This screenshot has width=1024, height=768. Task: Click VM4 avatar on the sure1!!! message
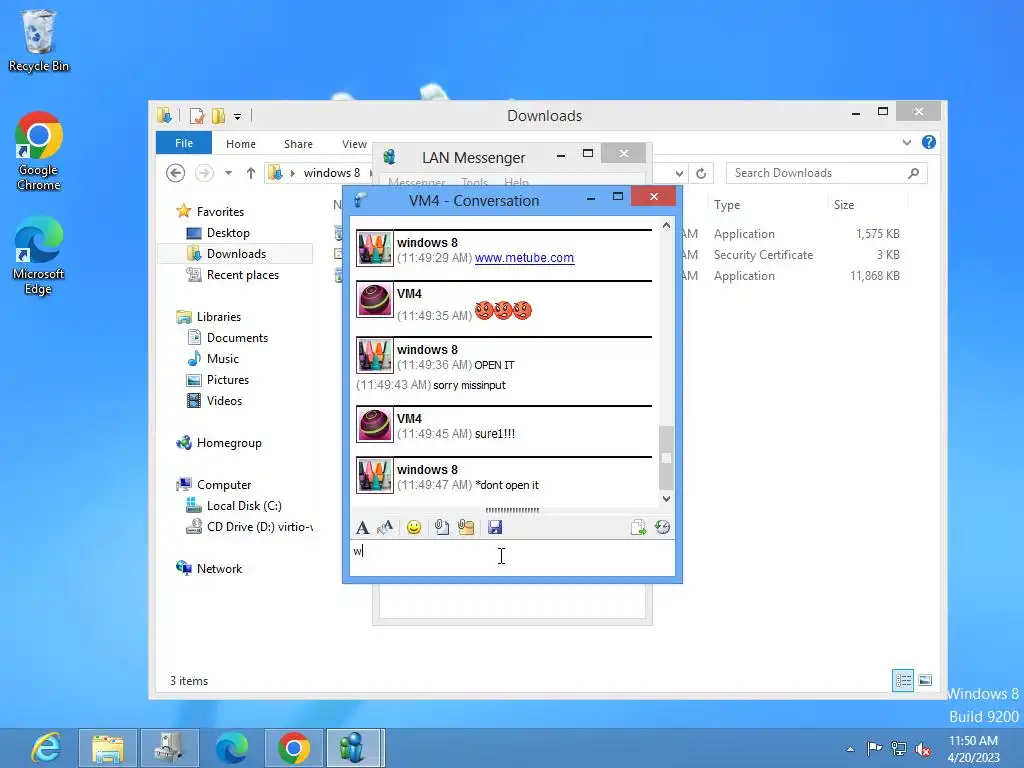[x=375, y=424]
